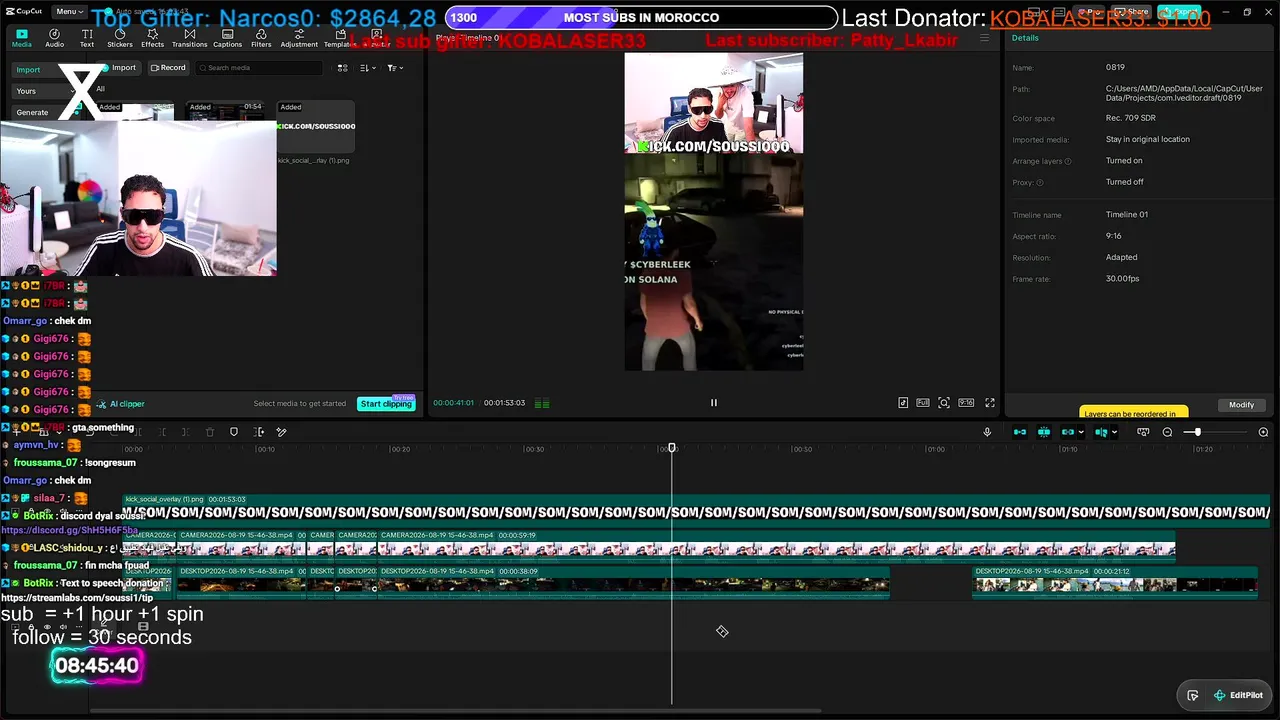Toggle the main track magnet icon
The width and height of the screenshot is (1280, 720).
click(1020, 432)
